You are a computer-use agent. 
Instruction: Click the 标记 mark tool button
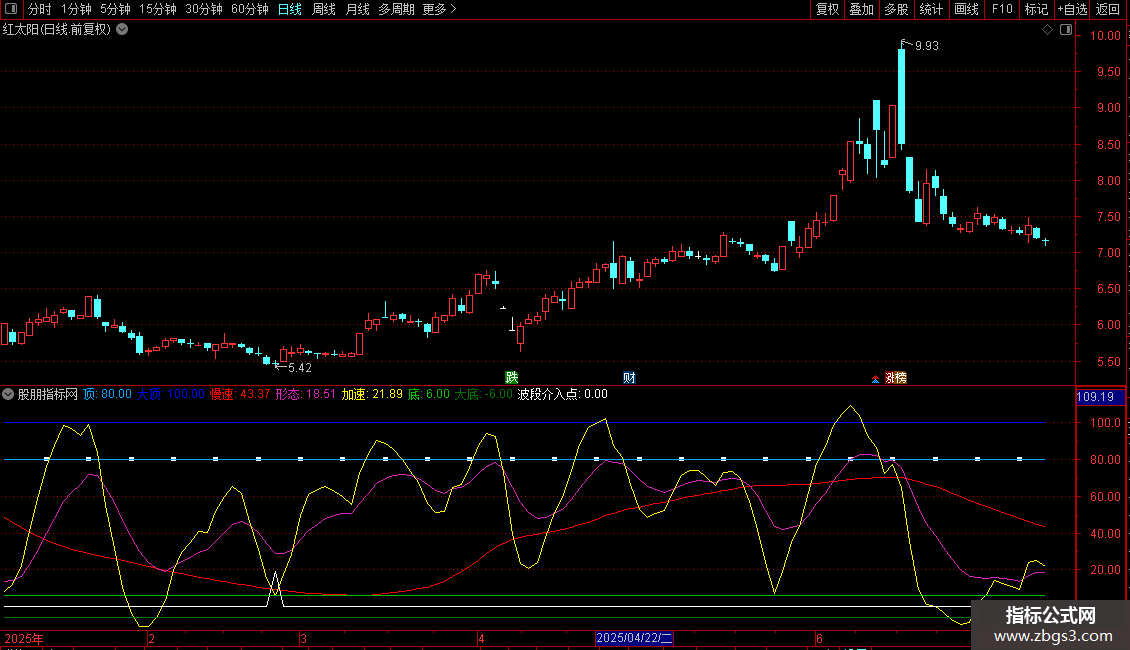coord(1036,10)
